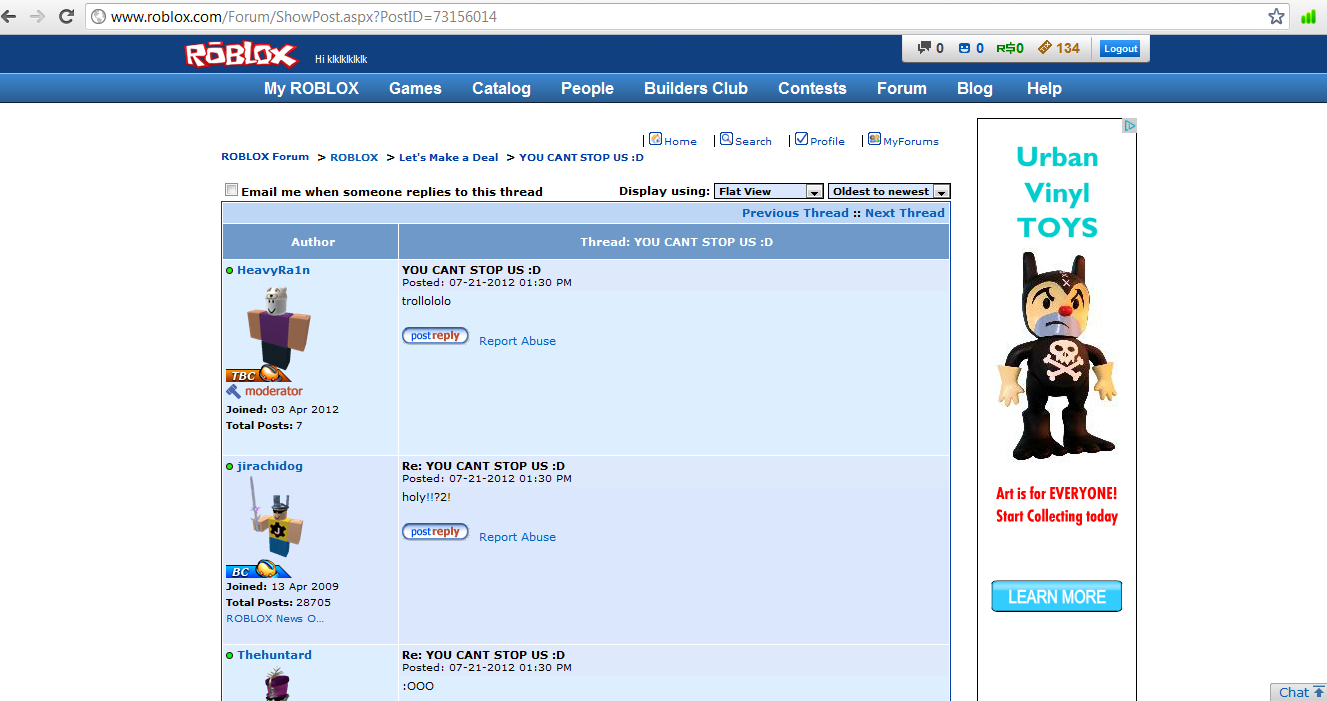The height and width of the screenshot is (701, 1327).
Task: Report abuse on HeavyRa1n's post
Action: tap(517, 341)
